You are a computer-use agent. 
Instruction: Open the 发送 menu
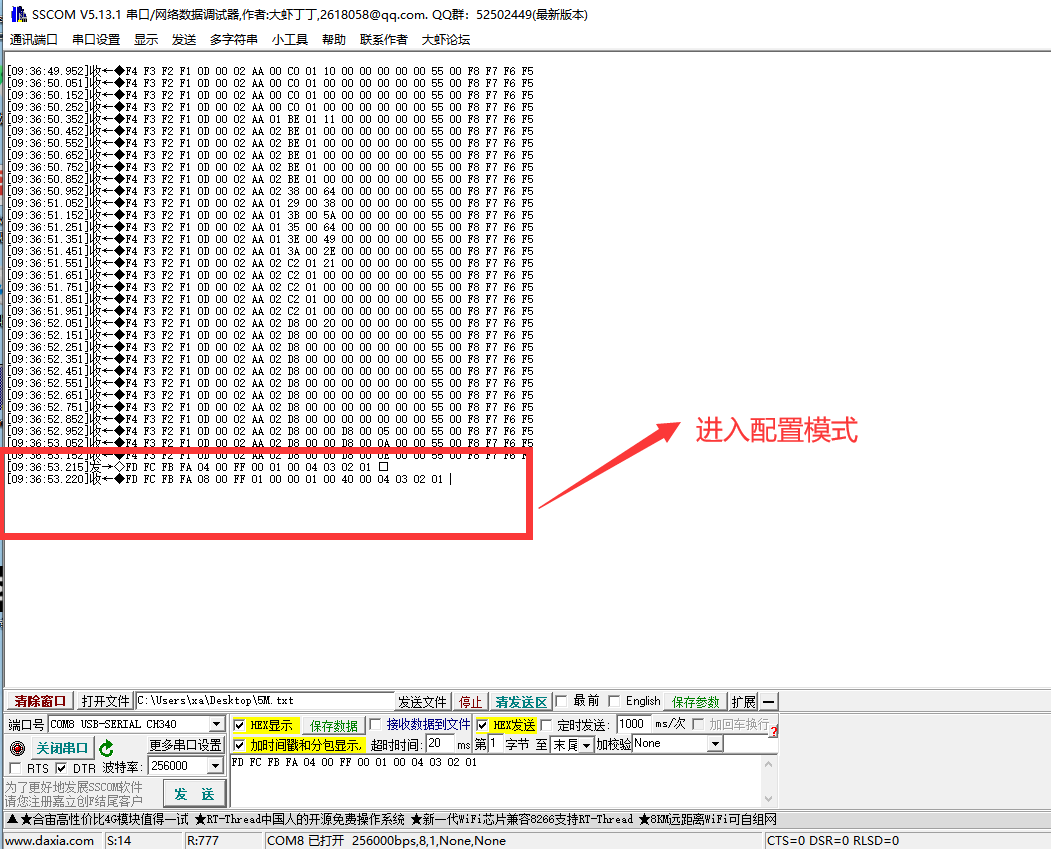(184, 40)
